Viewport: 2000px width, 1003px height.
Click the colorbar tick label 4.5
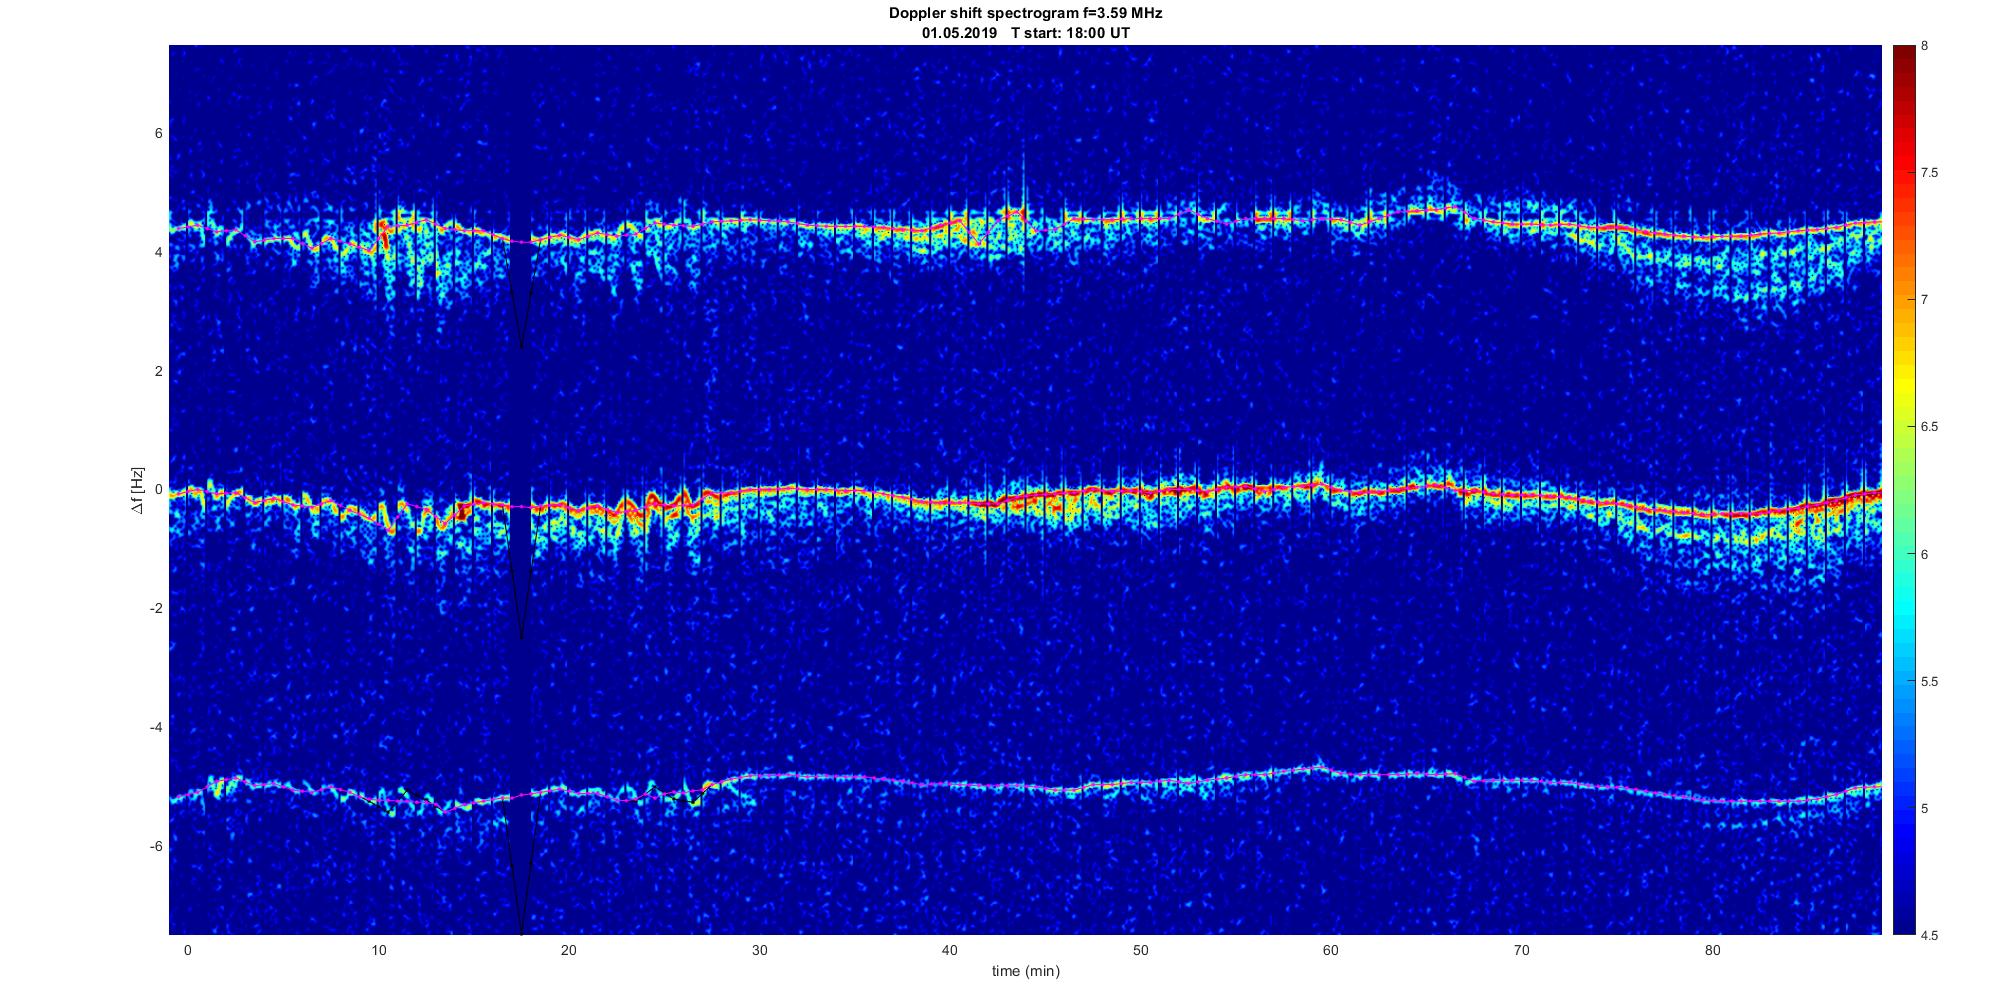tap(1929, 935)
